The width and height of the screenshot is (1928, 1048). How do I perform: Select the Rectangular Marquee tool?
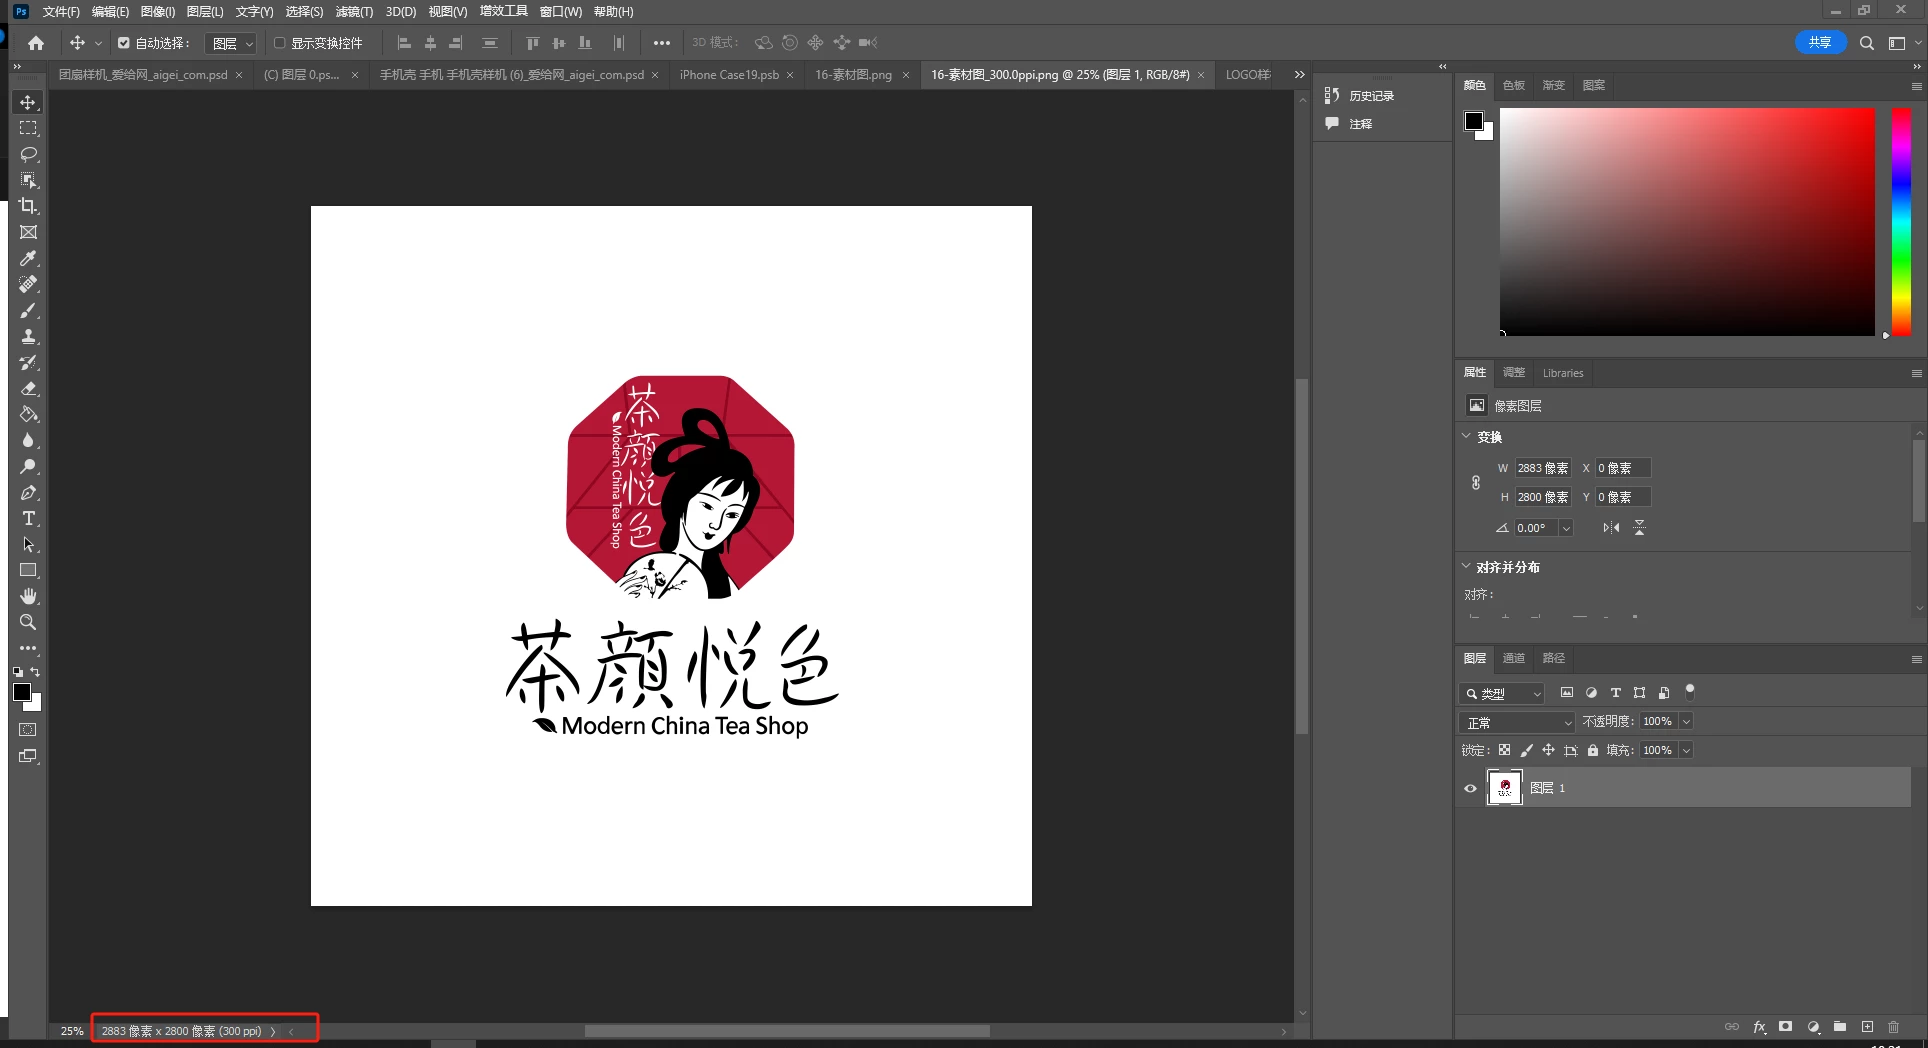point(28,128)
